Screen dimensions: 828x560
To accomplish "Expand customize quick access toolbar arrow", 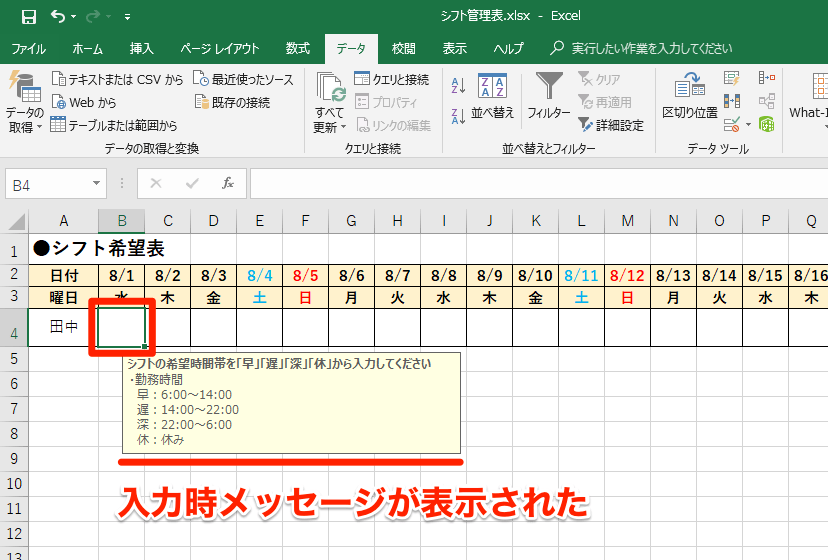I will pyautogui.click(x=127, y=17).
